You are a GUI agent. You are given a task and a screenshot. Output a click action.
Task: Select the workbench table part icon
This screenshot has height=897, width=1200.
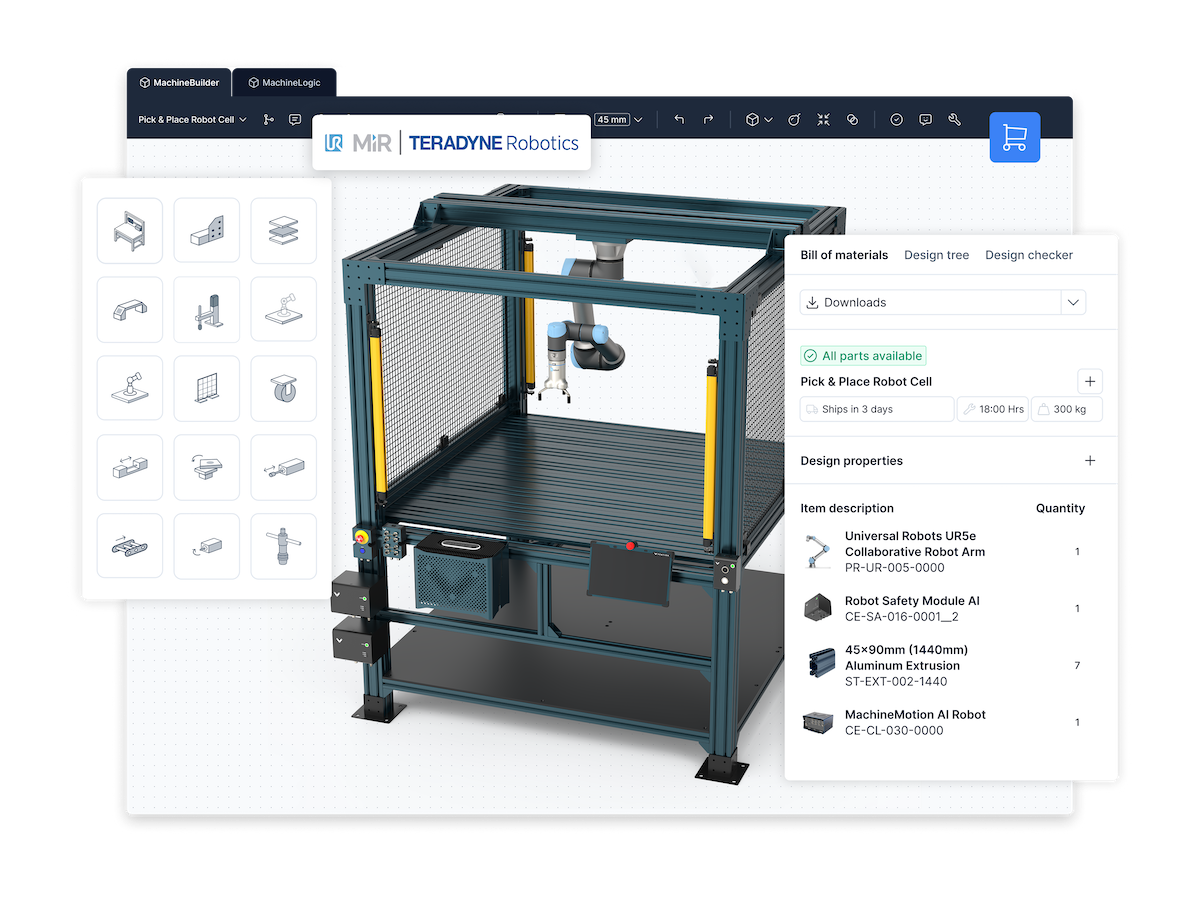[130, 230]
